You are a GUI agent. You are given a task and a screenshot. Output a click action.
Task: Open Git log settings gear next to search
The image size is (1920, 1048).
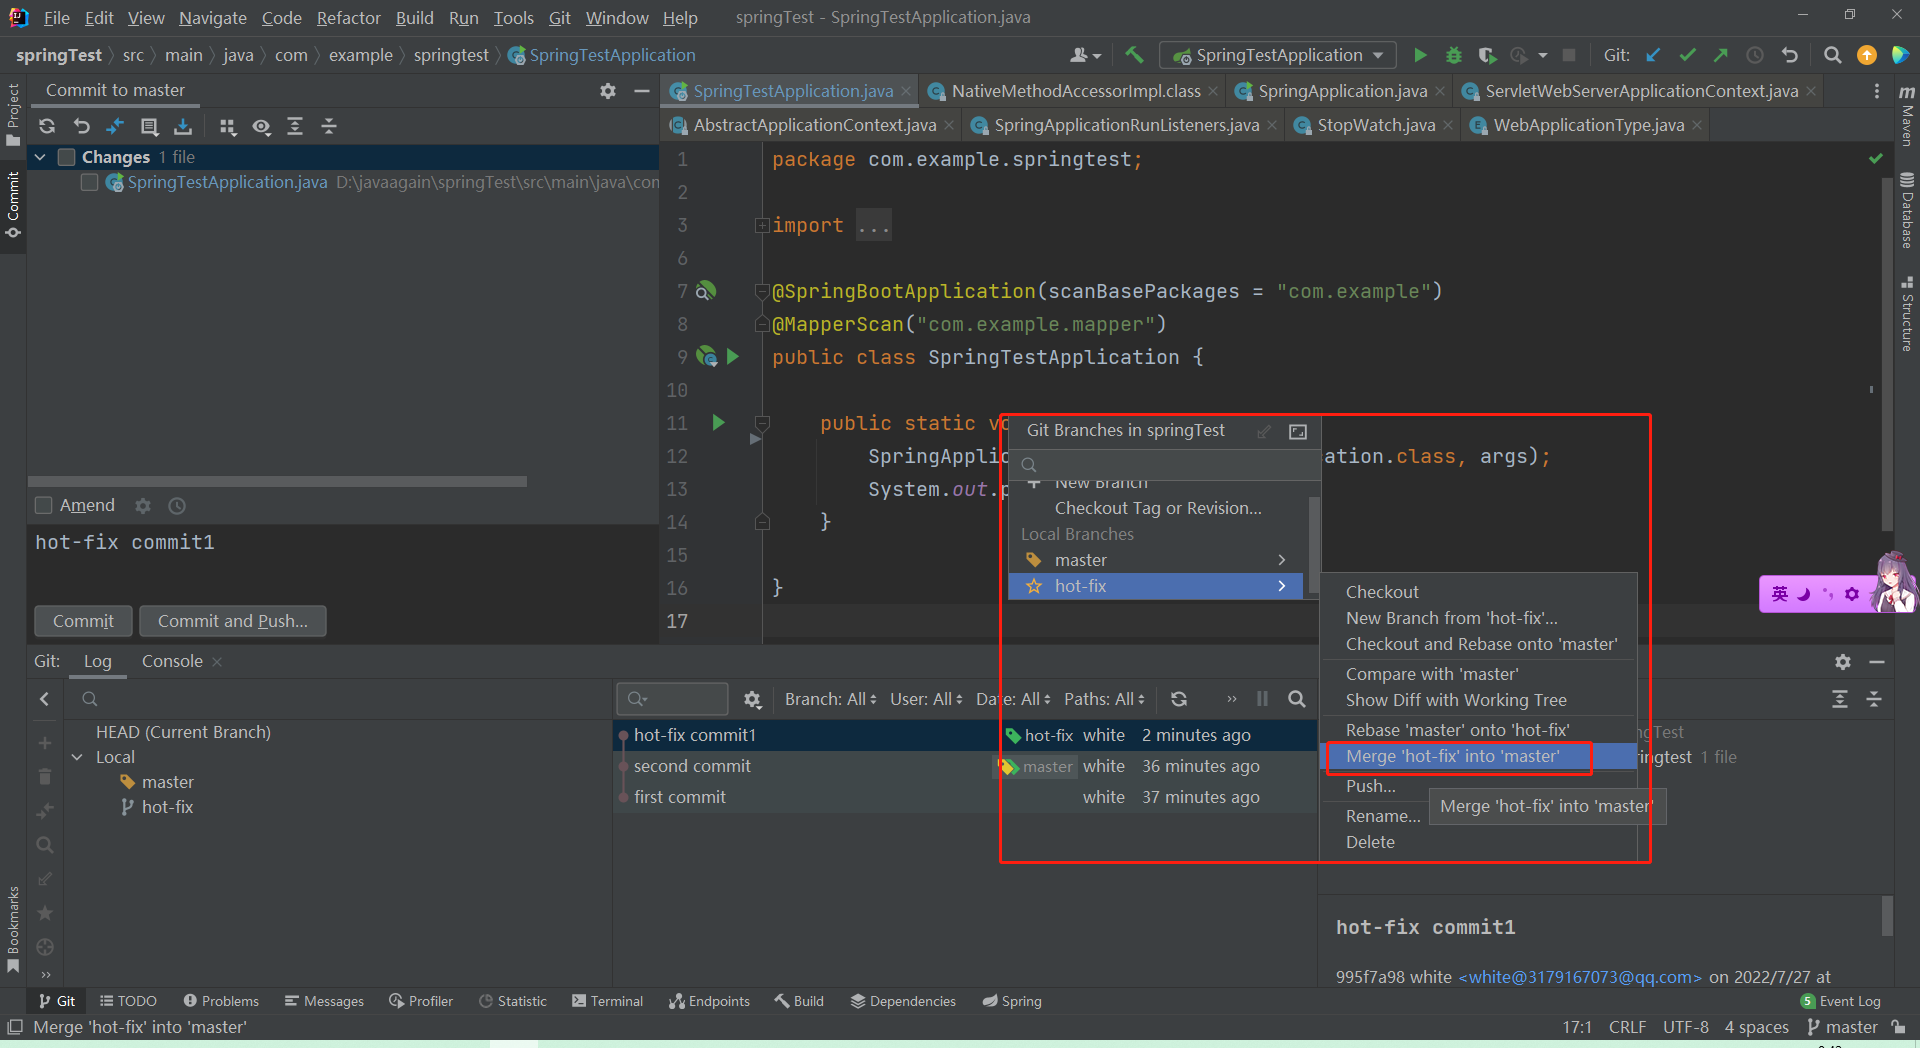click(753, 699)
